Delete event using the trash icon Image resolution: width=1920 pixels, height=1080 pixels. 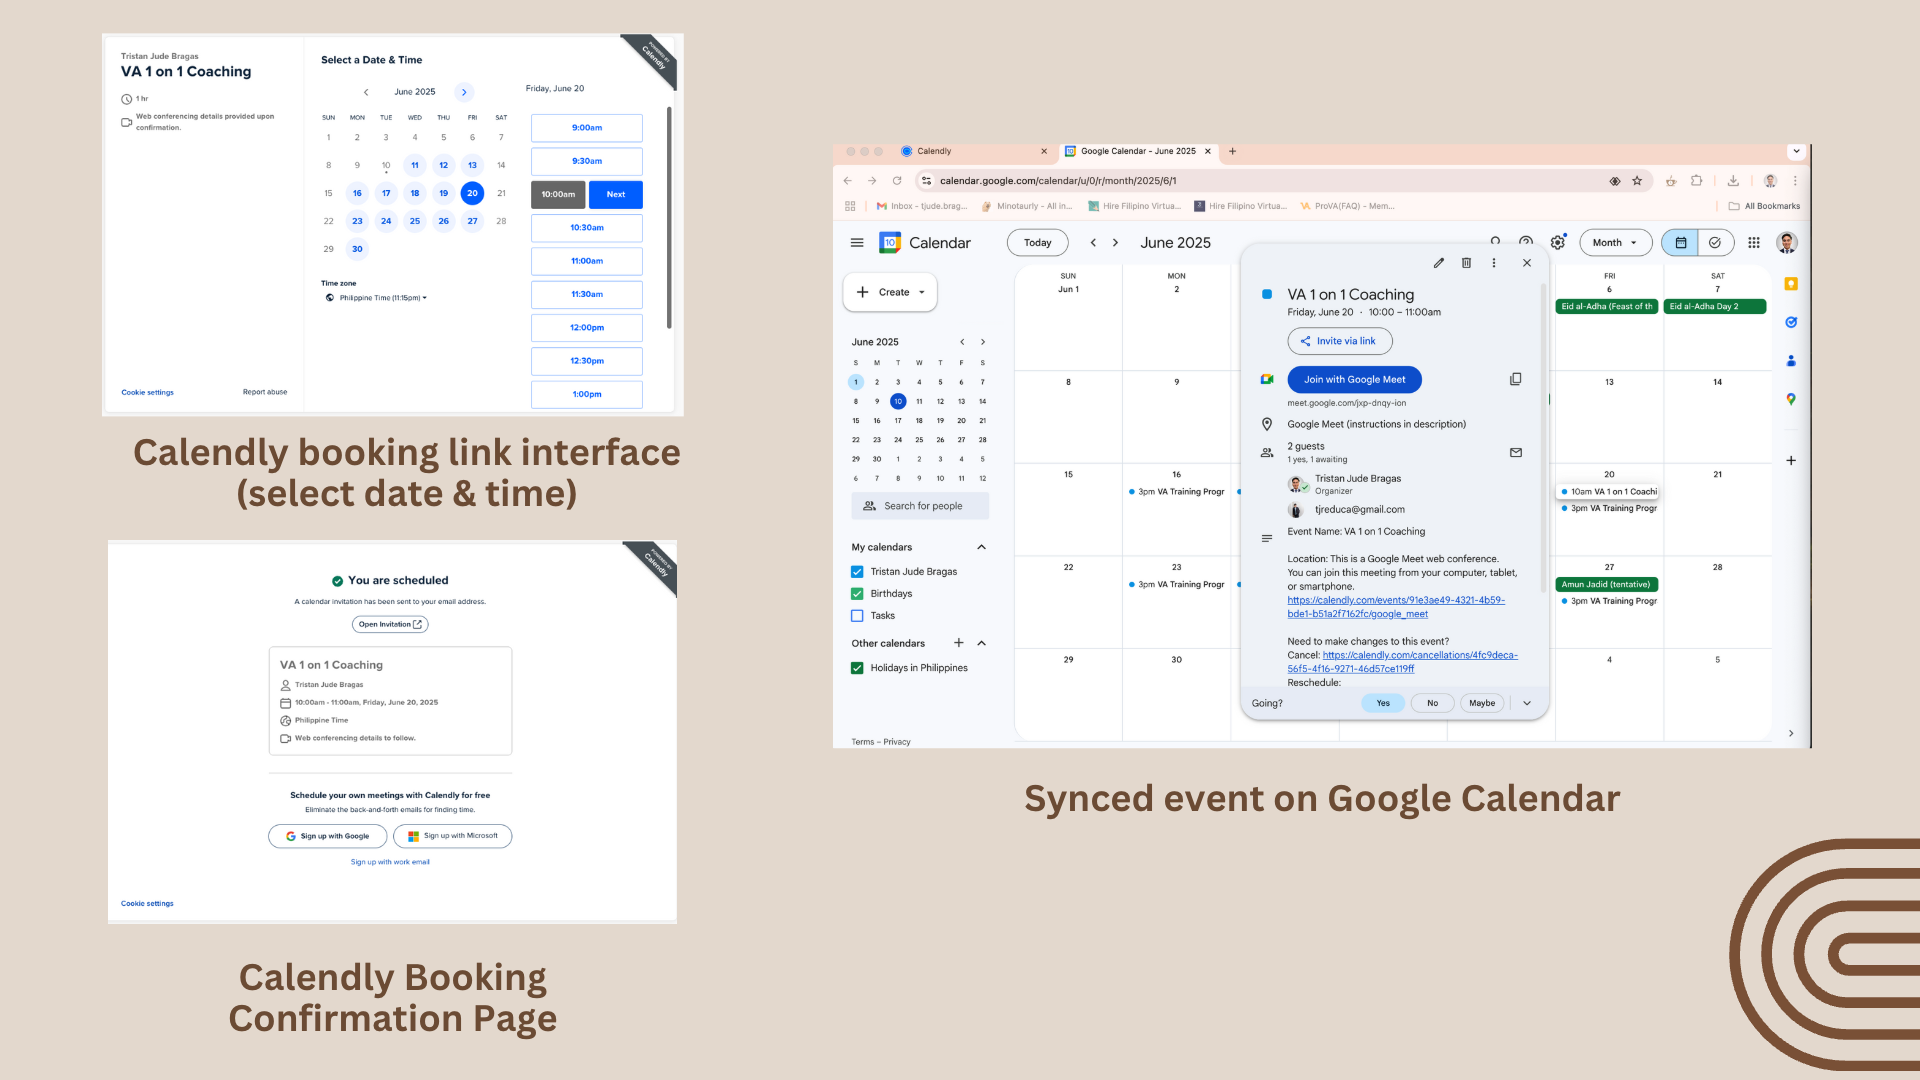point(1466,263)
